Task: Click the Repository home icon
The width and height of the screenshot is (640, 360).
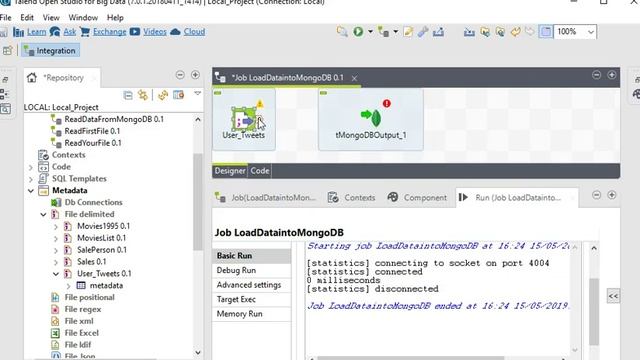Action: [x=32, y=78]
